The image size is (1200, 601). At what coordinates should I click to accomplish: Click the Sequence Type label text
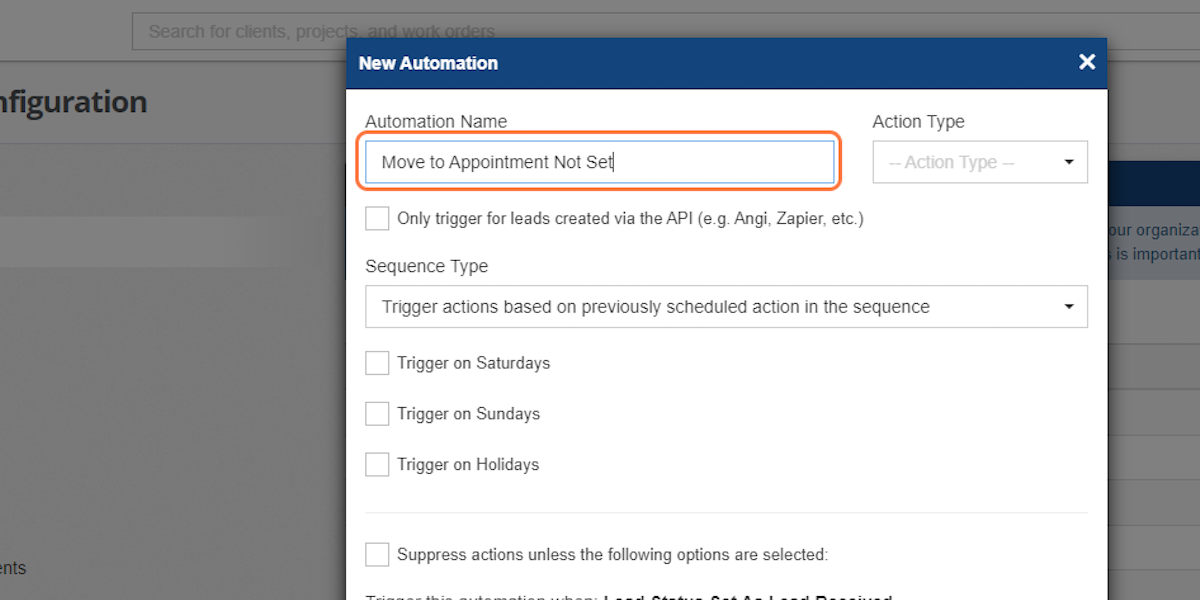click(x=426, y=266)
